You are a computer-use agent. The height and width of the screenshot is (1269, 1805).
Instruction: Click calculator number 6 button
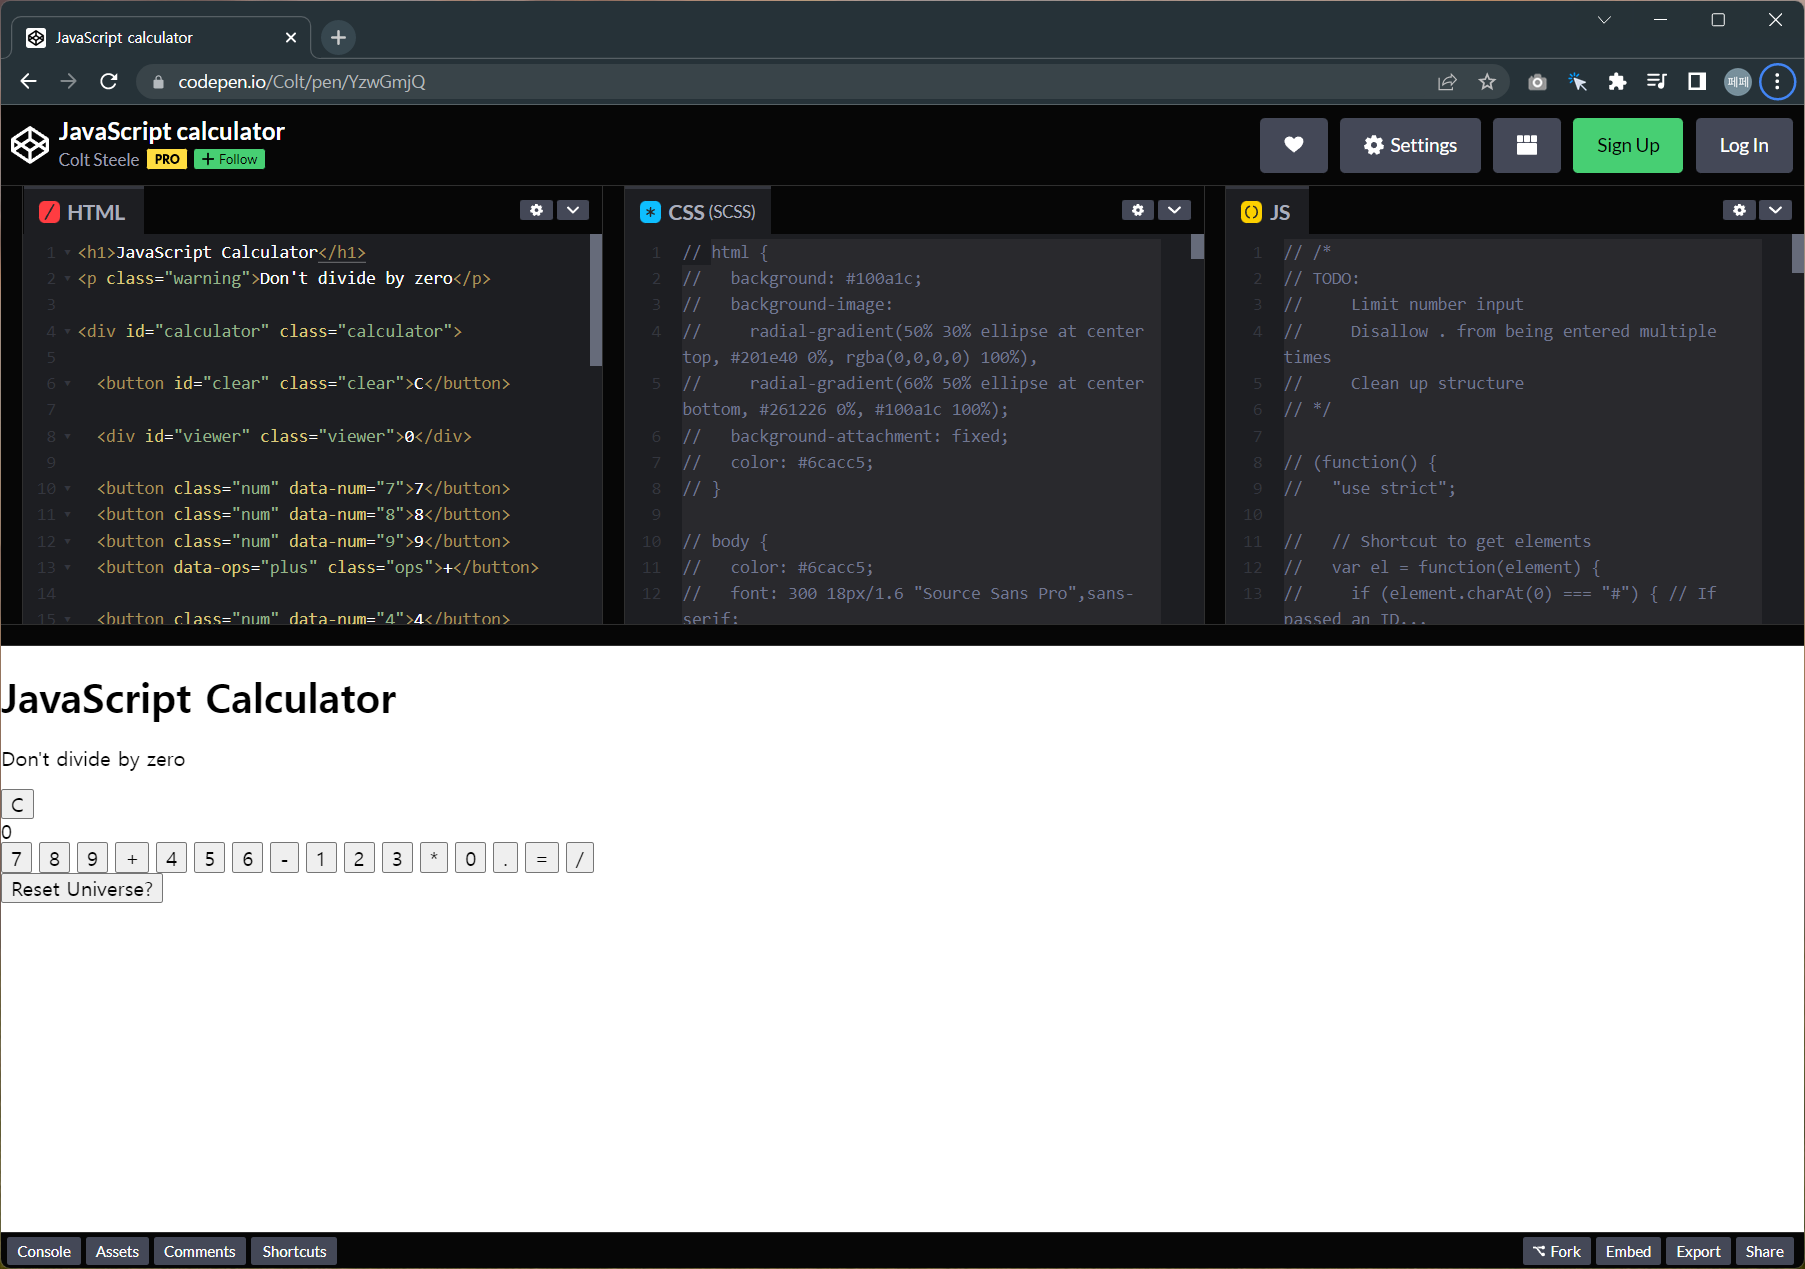click(247, 858)
